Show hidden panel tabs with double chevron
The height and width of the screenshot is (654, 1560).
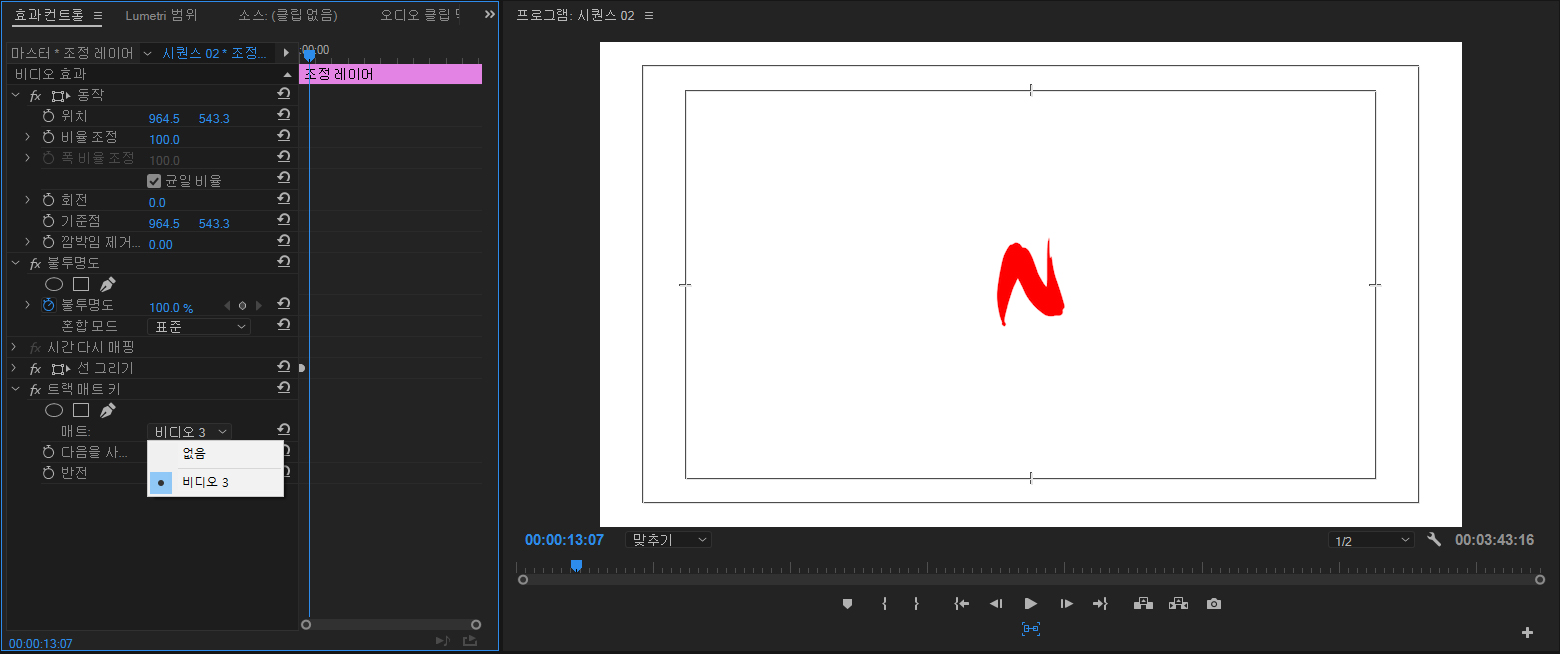click(489, 14)
